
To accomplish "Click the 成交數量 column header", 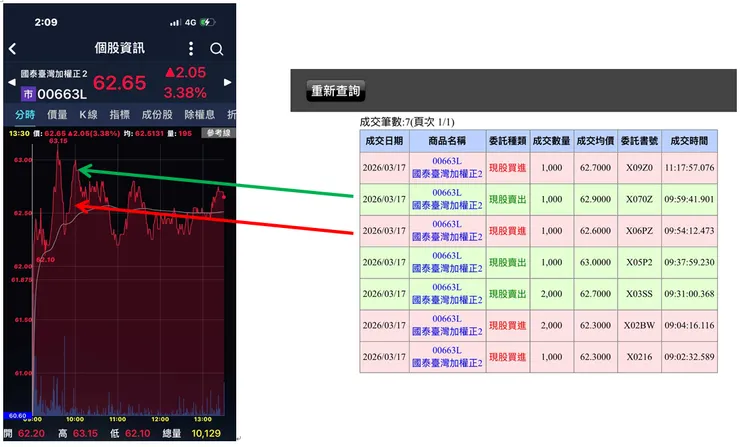I will pos(552,141).
